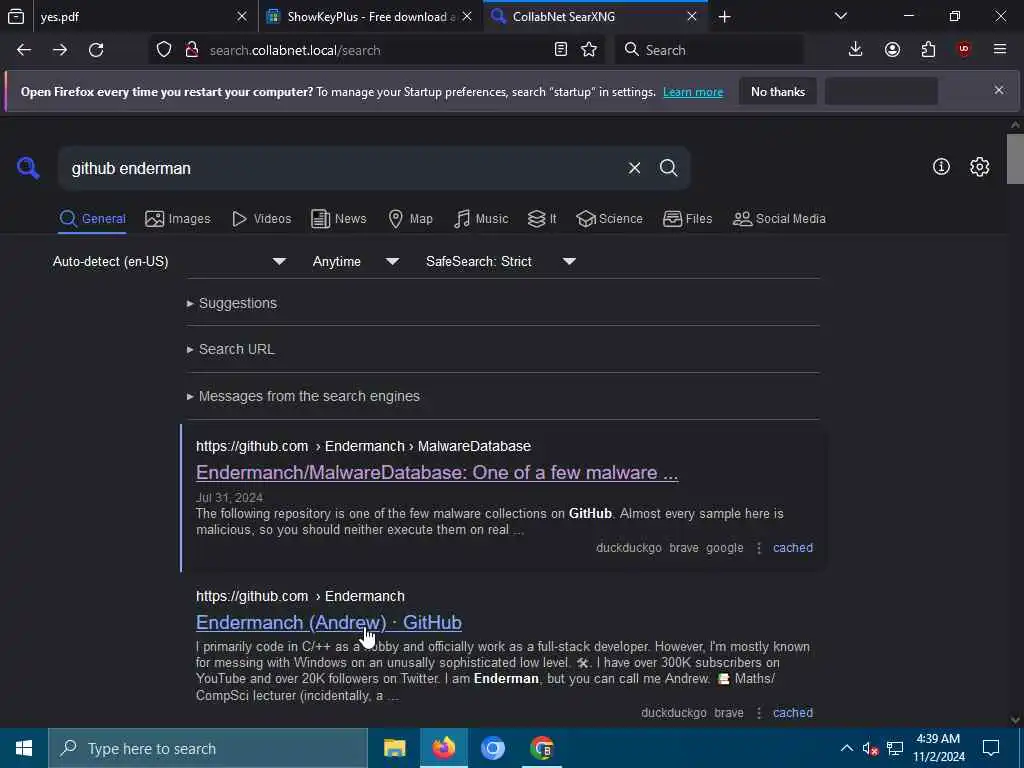Click the page vertical scrollbar thumb
This screenshot has height=768, width=1024.
click(1015, 159)
